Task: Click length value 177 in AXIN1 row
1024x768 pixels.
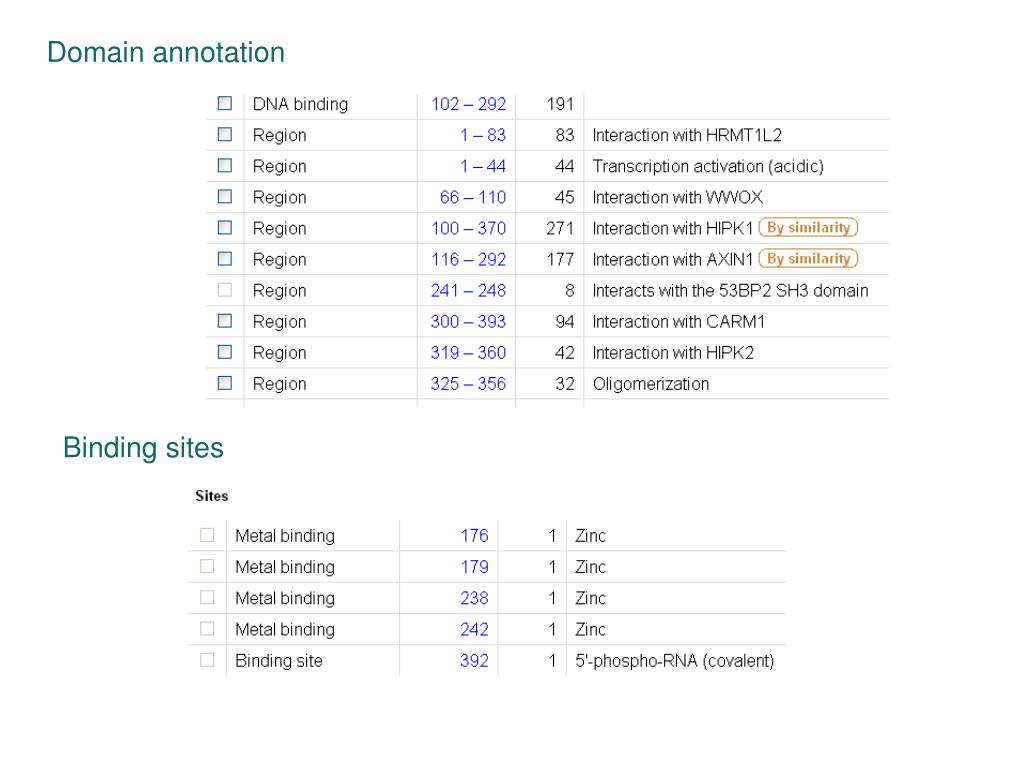Action: [560, 259]
